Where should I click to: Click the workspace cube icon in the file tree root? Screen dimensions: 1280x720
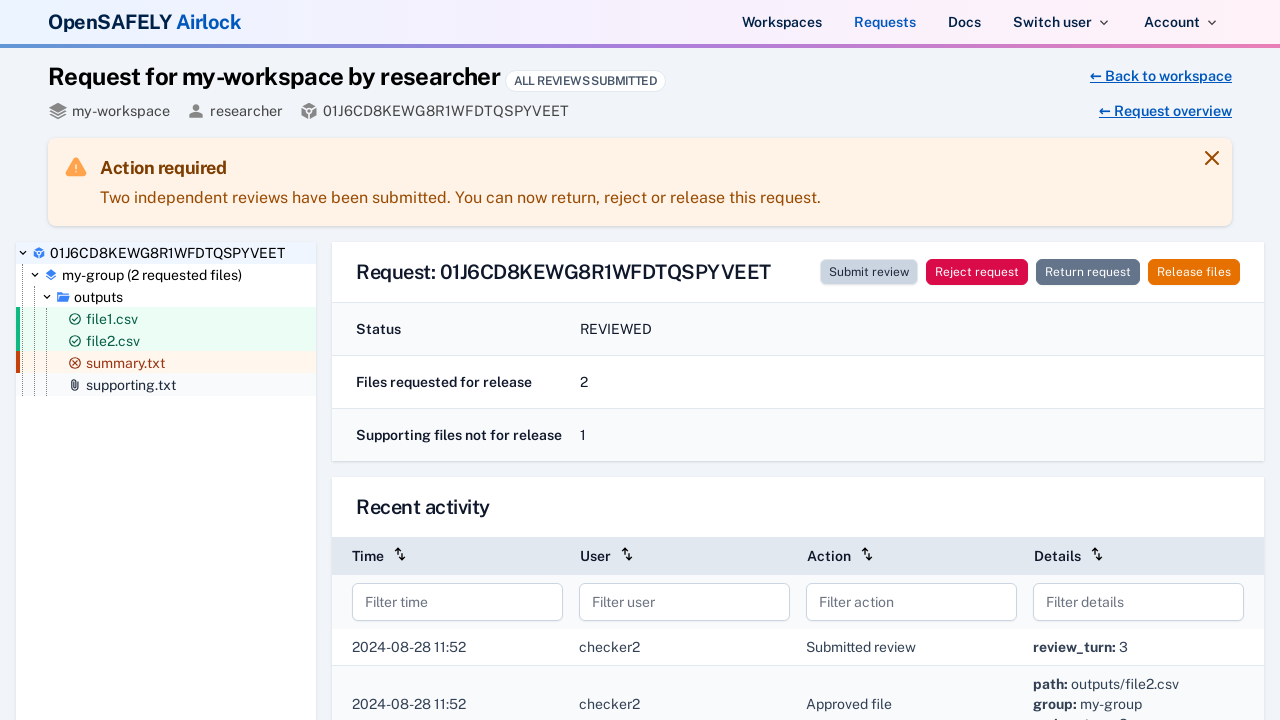pyautogui.click(x=38, y=252)
